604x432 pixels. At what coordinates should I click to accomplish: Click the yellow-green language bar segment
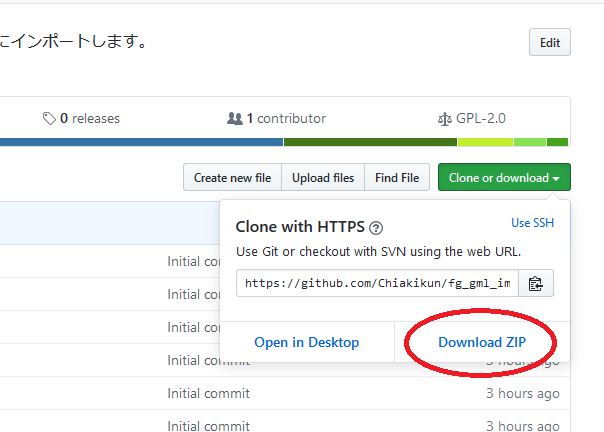(x=485, y=142)
